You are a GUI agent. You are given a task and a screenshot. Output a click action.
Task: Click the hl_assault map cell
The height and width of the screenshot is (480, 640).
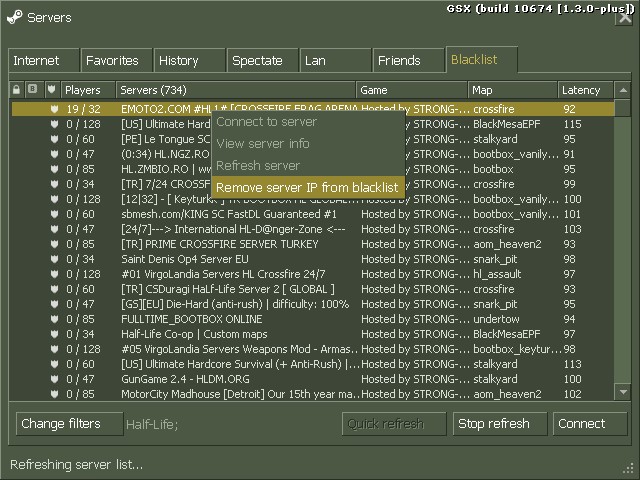coord(497,274)
